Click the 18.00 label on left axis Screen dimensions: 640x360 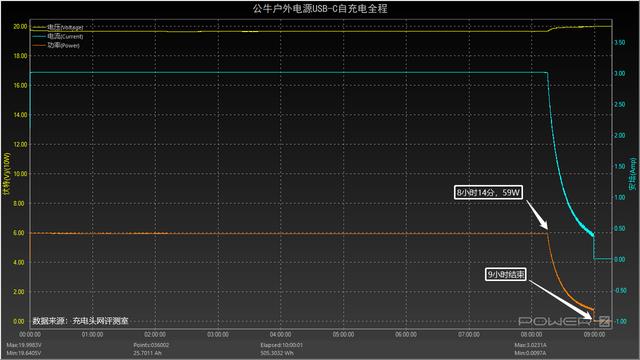coord(20,56)
